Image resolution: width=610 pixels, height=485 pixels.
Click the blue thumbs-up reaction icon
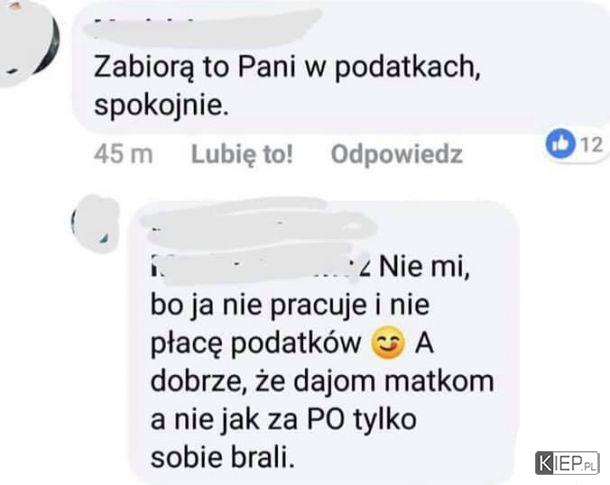[560, 144]
